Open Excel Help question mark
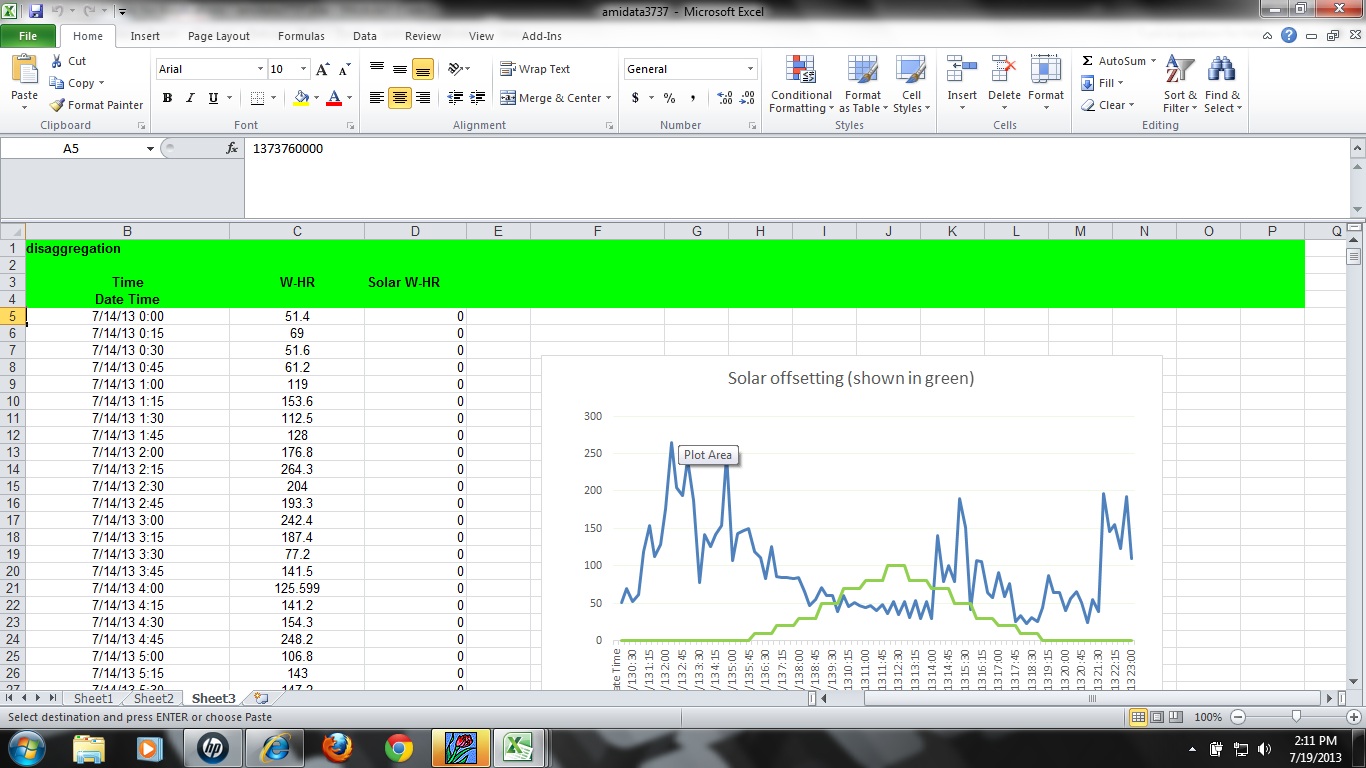The height and width of the screenshot is (768, 1366). click(x=1289, y=35)
